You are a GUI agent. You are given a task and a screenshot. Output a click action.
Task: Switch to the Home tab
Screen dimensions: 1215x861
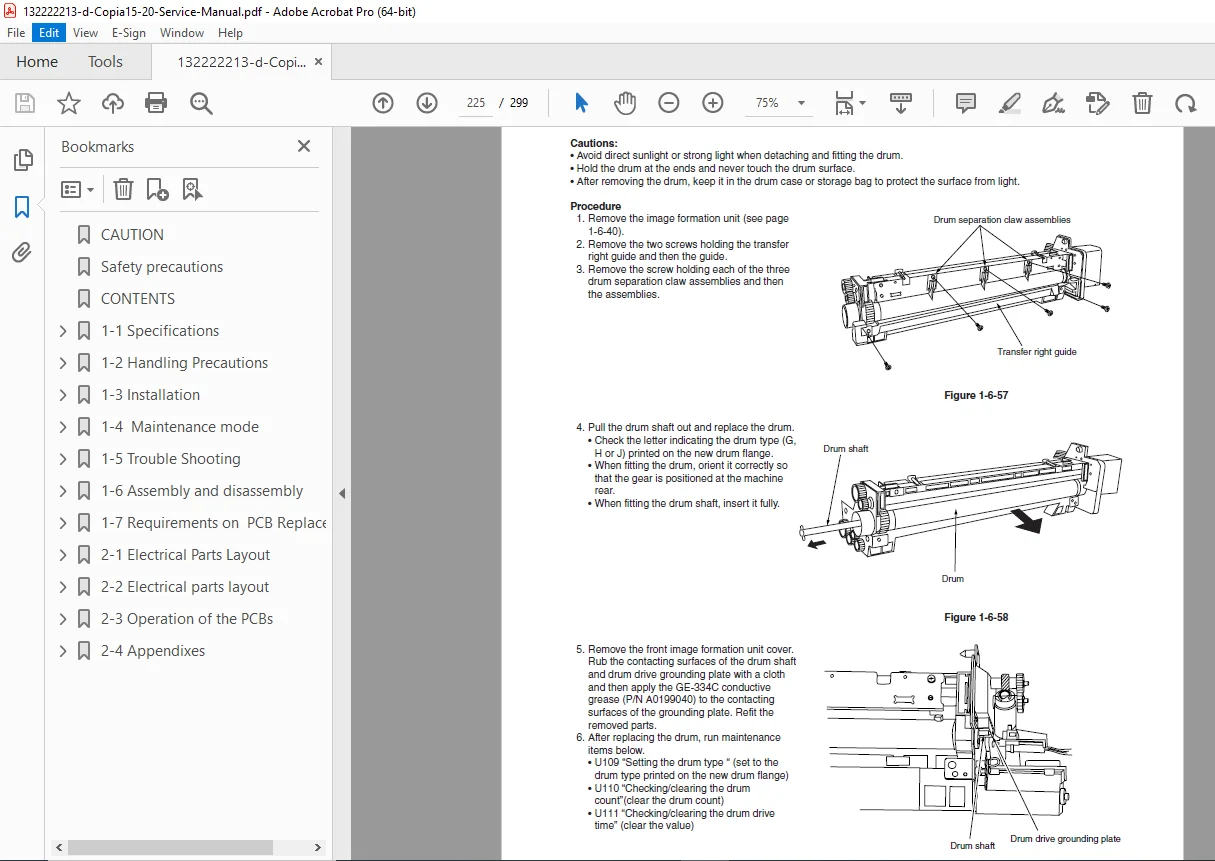point(37,62)
